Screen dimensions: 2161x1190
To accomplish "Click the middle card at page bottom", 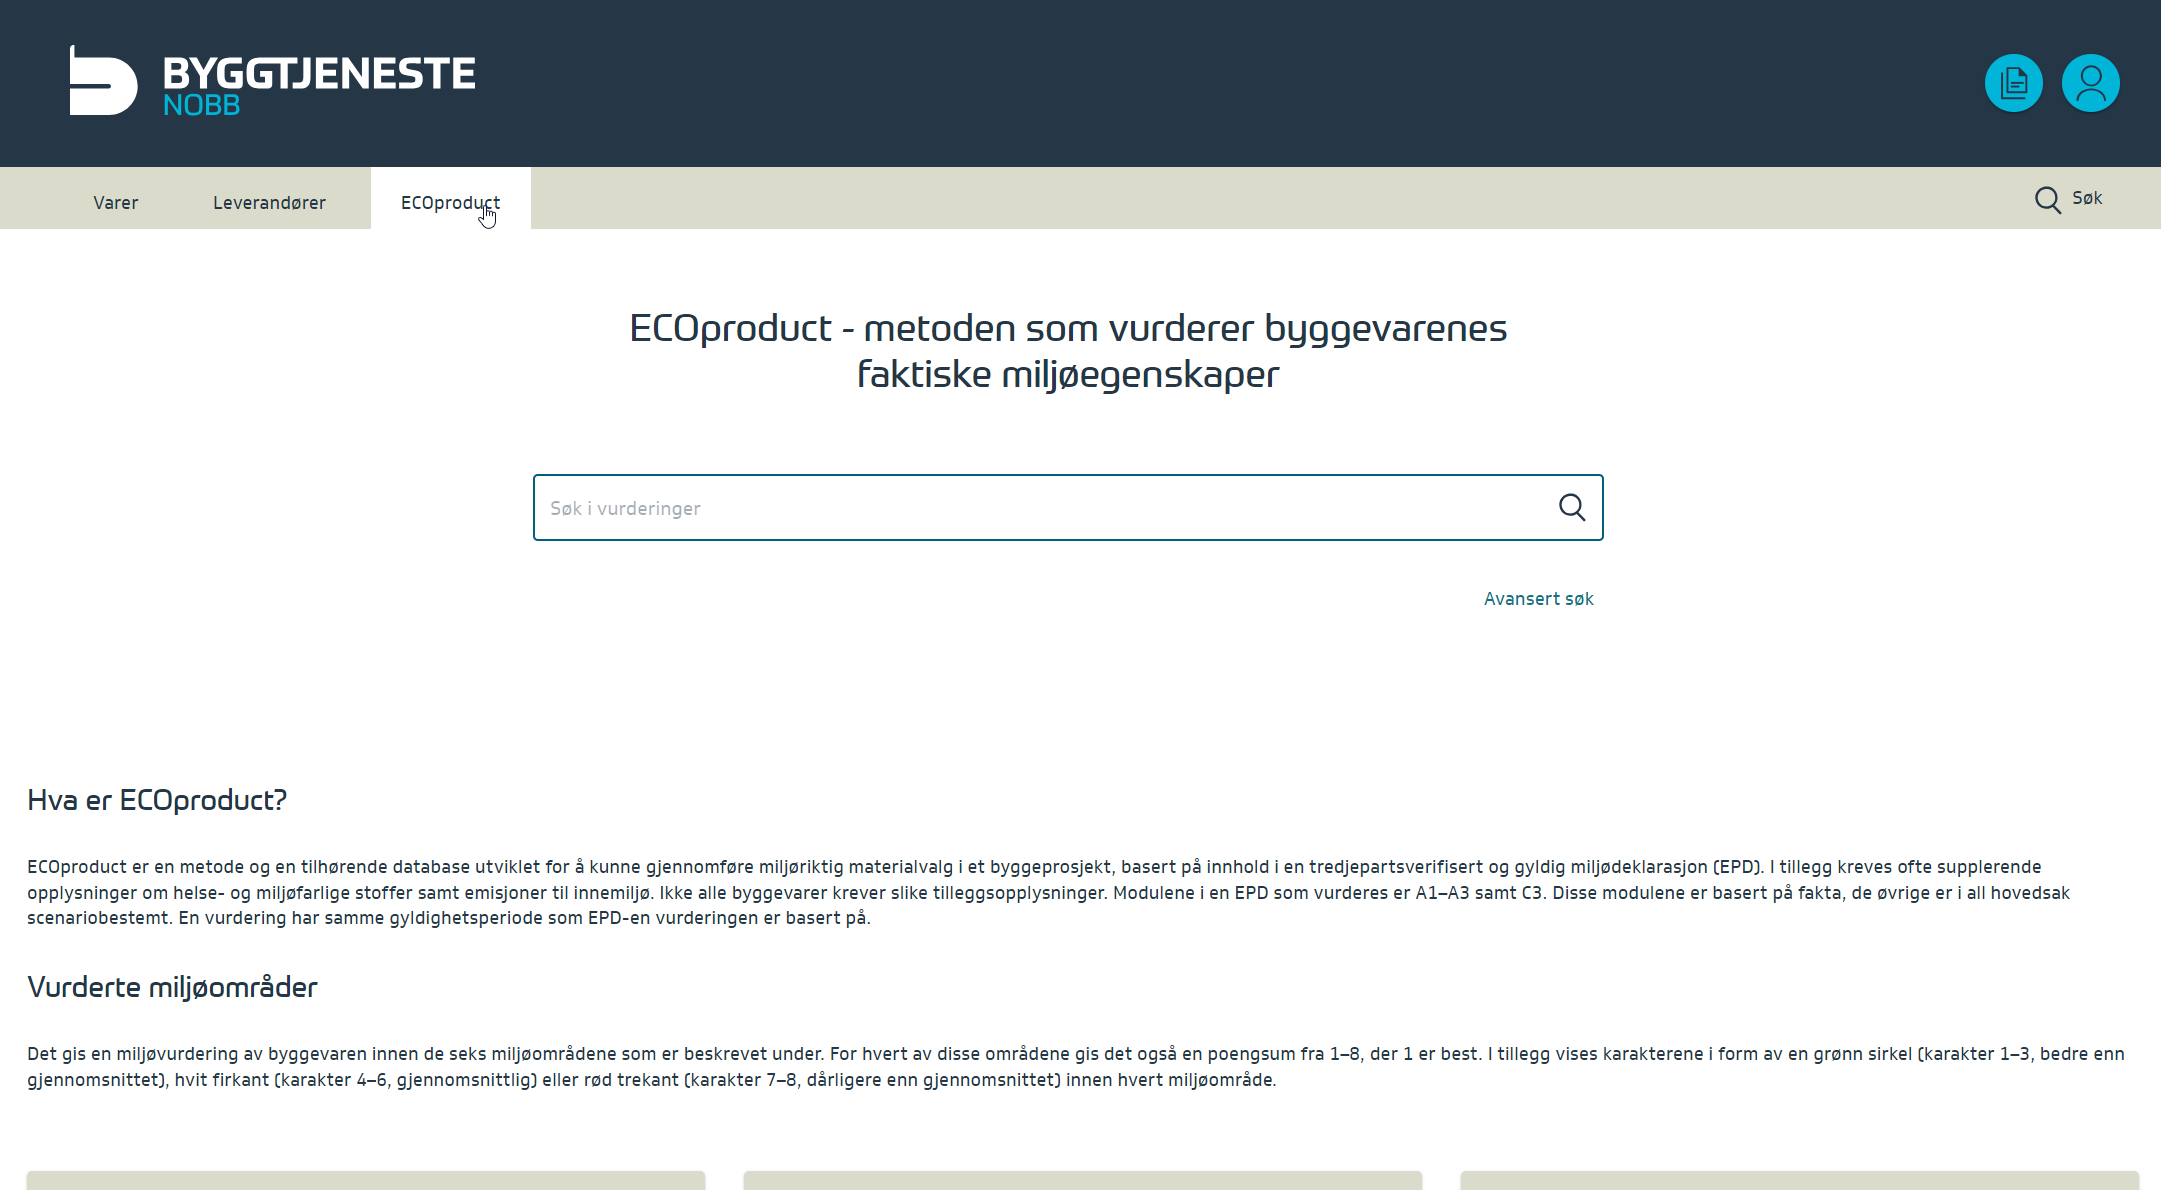I will (1082, 1180).
